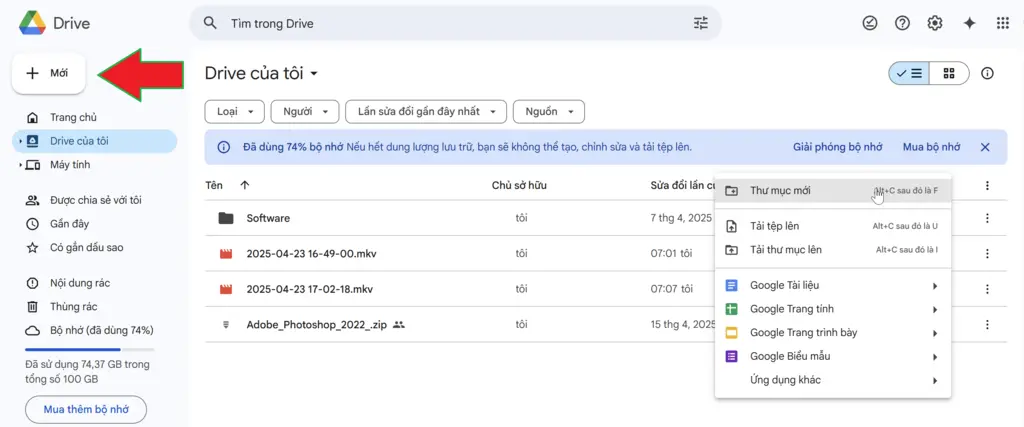This screenshot has width=1024, height=427.
Task: Expand the Drive của tôi title dropdown
Action: pos(314,74)
